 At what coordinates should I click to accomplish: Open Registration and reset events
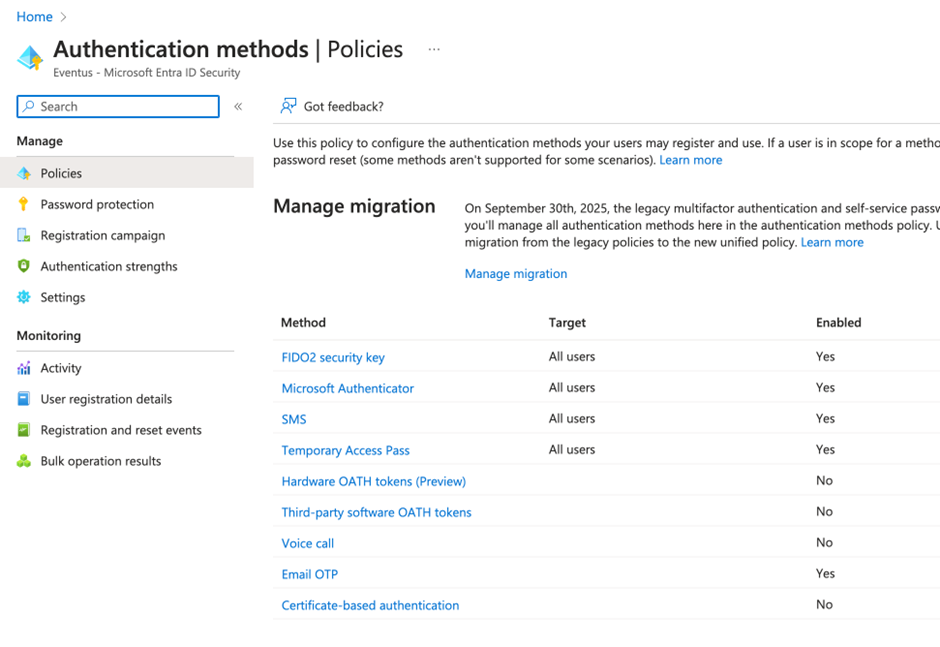(121, 430)
